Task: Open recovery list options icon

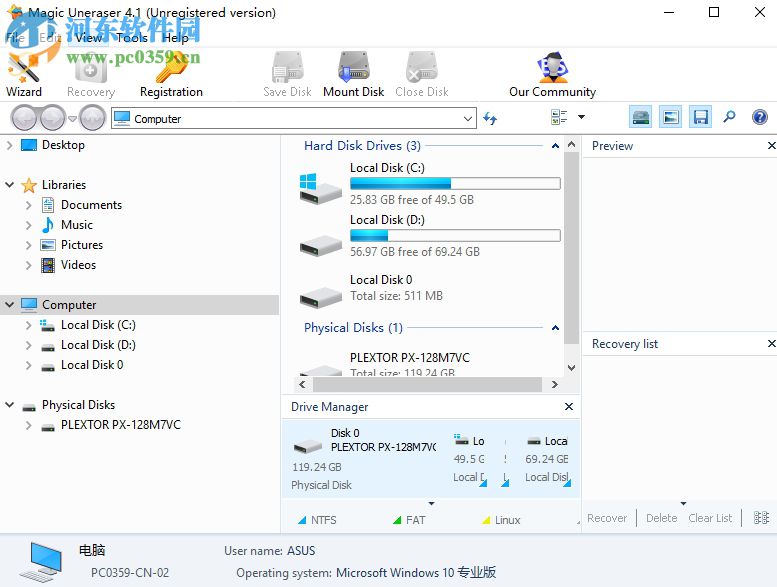Action: pos(761,518)
